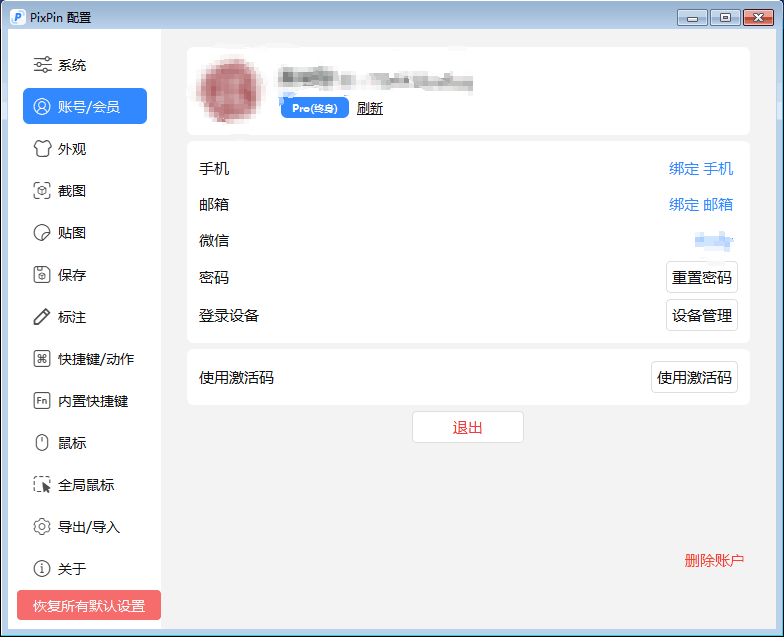784x637 pixels.
Task: Click the 全局鼠标 cursor selection icon
Action: click(x=42, y=484)
